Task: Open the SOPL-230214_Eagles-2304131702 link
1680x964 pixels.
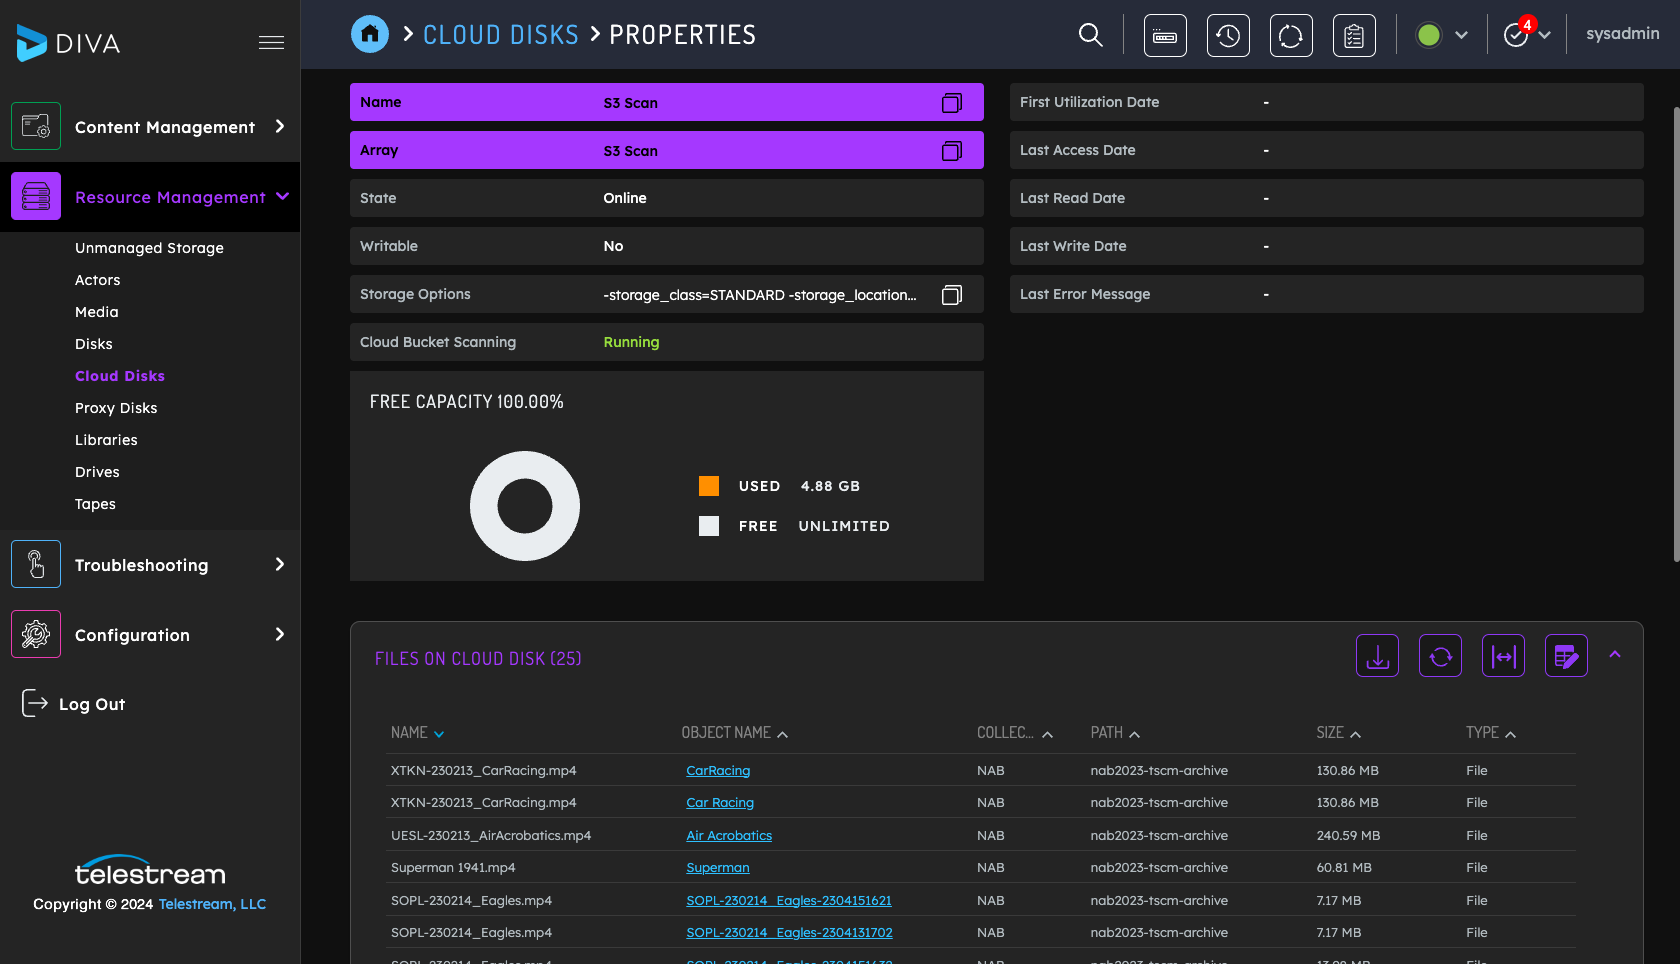Action: [x=789, y=933]
